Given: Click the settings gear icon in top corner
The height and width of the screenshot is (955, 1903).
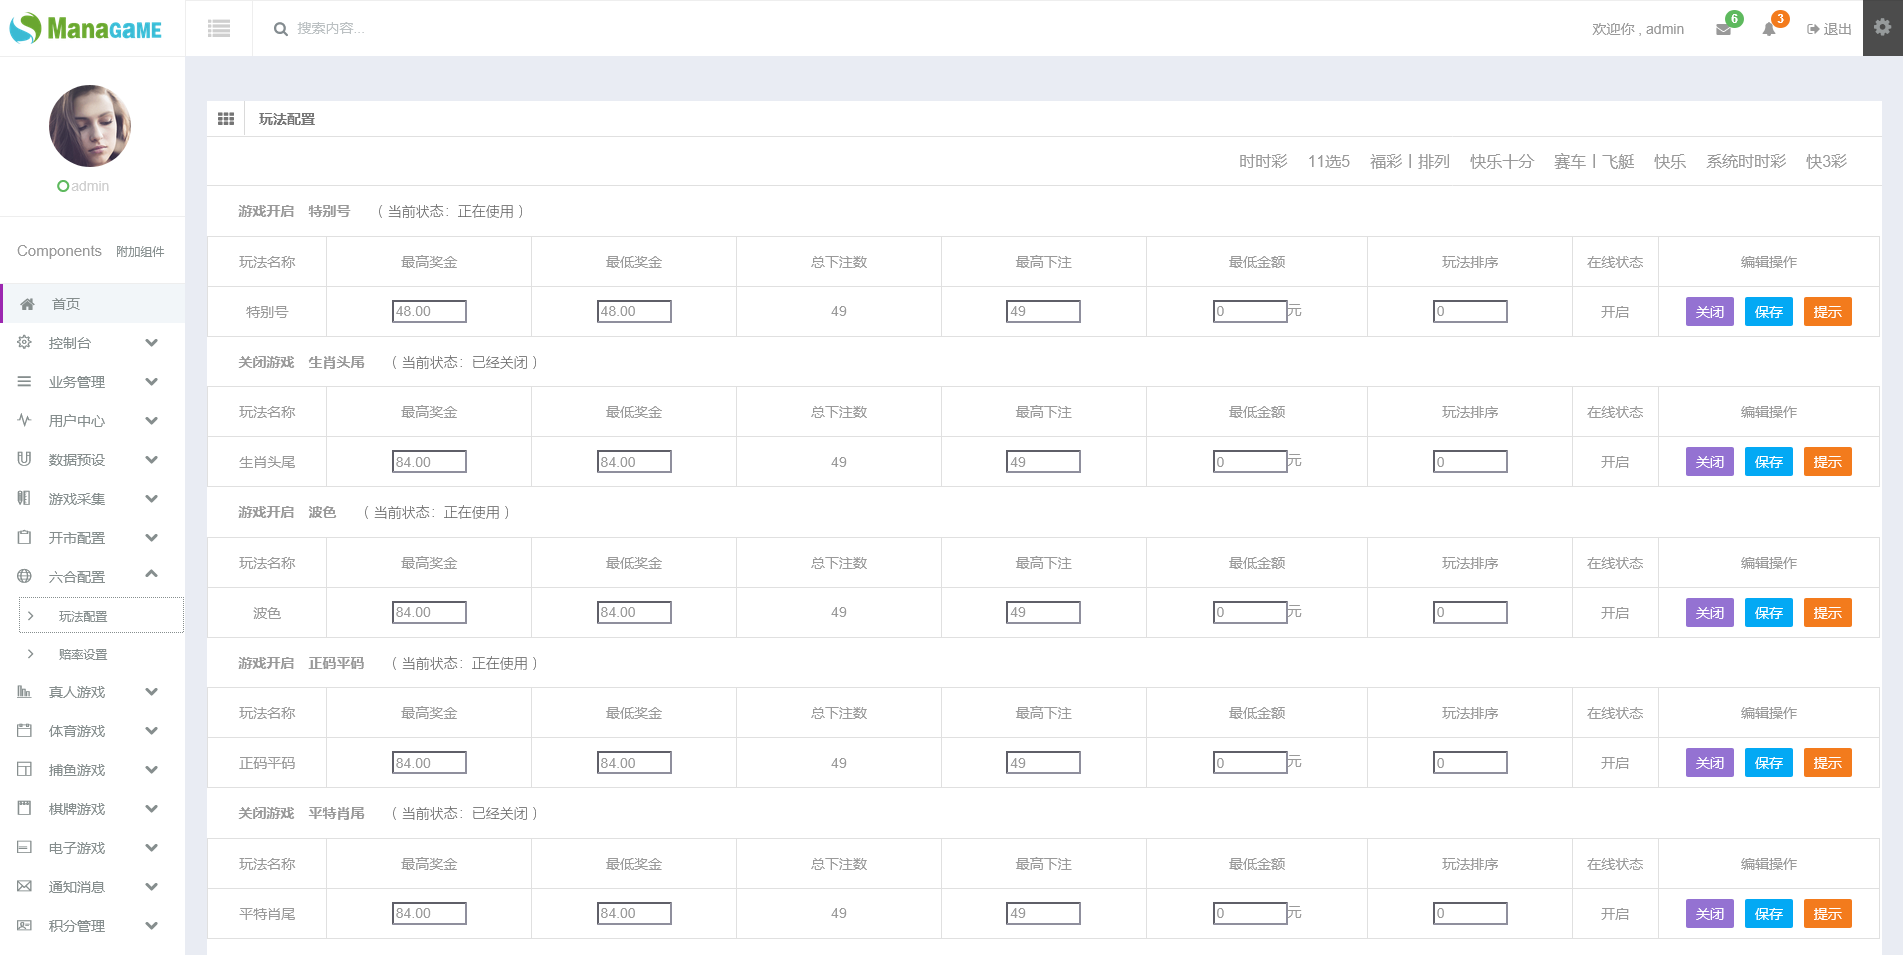Looking at the screenshot, I should tap(1882, 28).
